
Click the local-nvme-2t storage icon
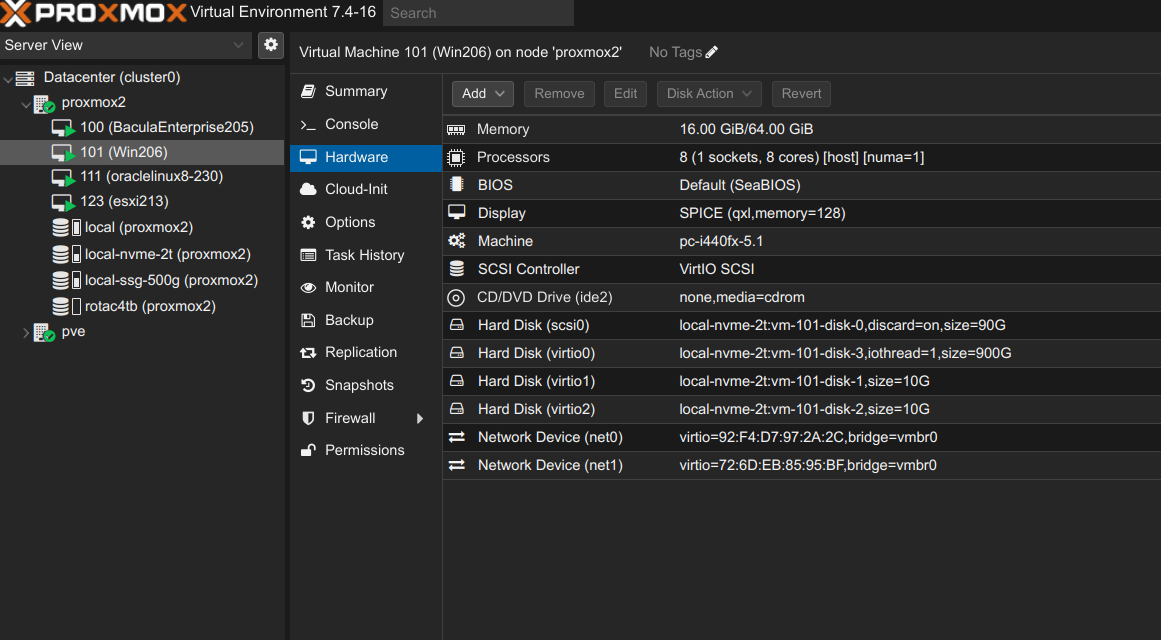pyautogui.click(x=67, y=254)
